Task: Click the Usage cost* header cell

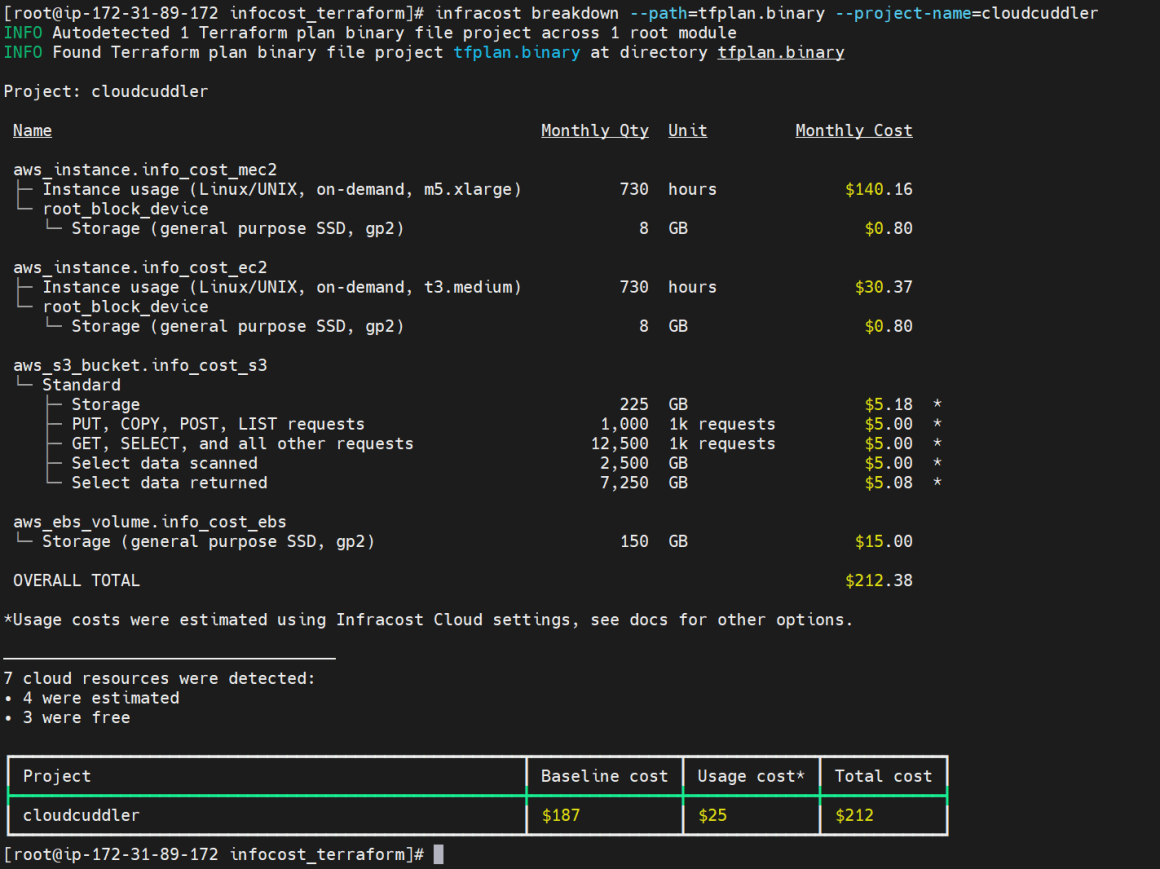Action: [x=751, y=776]
